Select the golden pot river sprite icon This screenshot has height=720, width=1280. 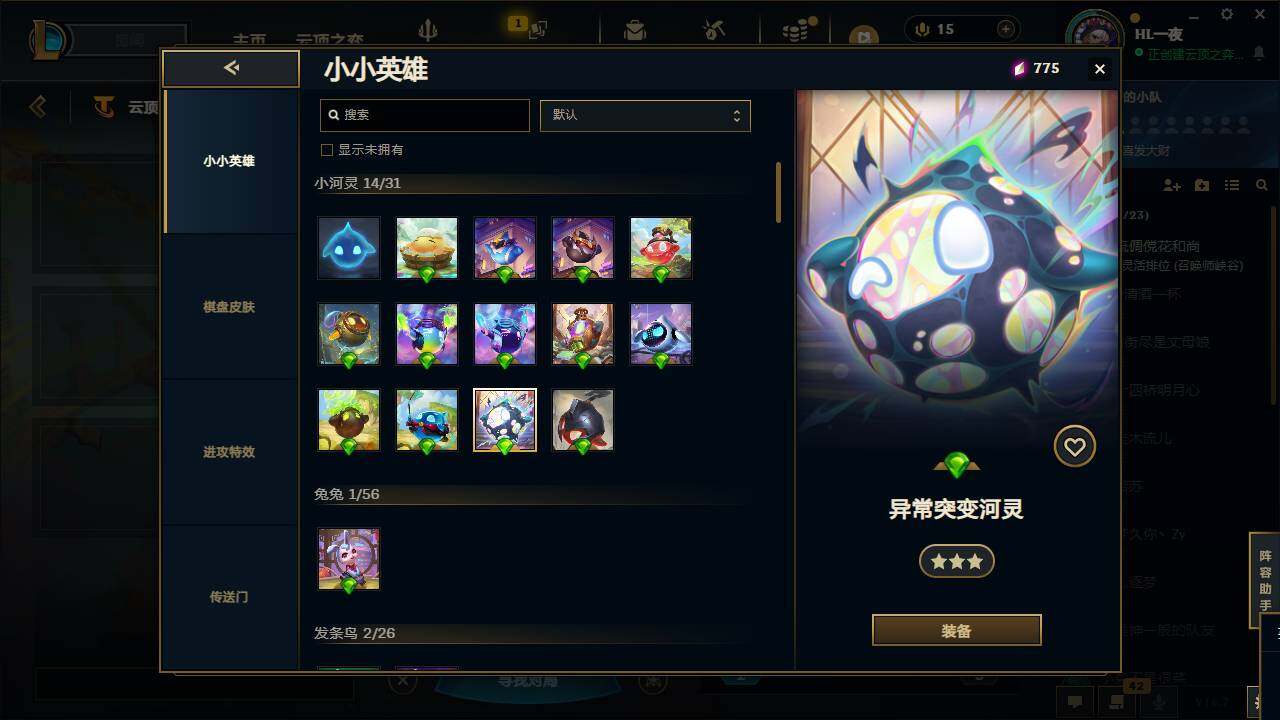click(x=349, y=334)
